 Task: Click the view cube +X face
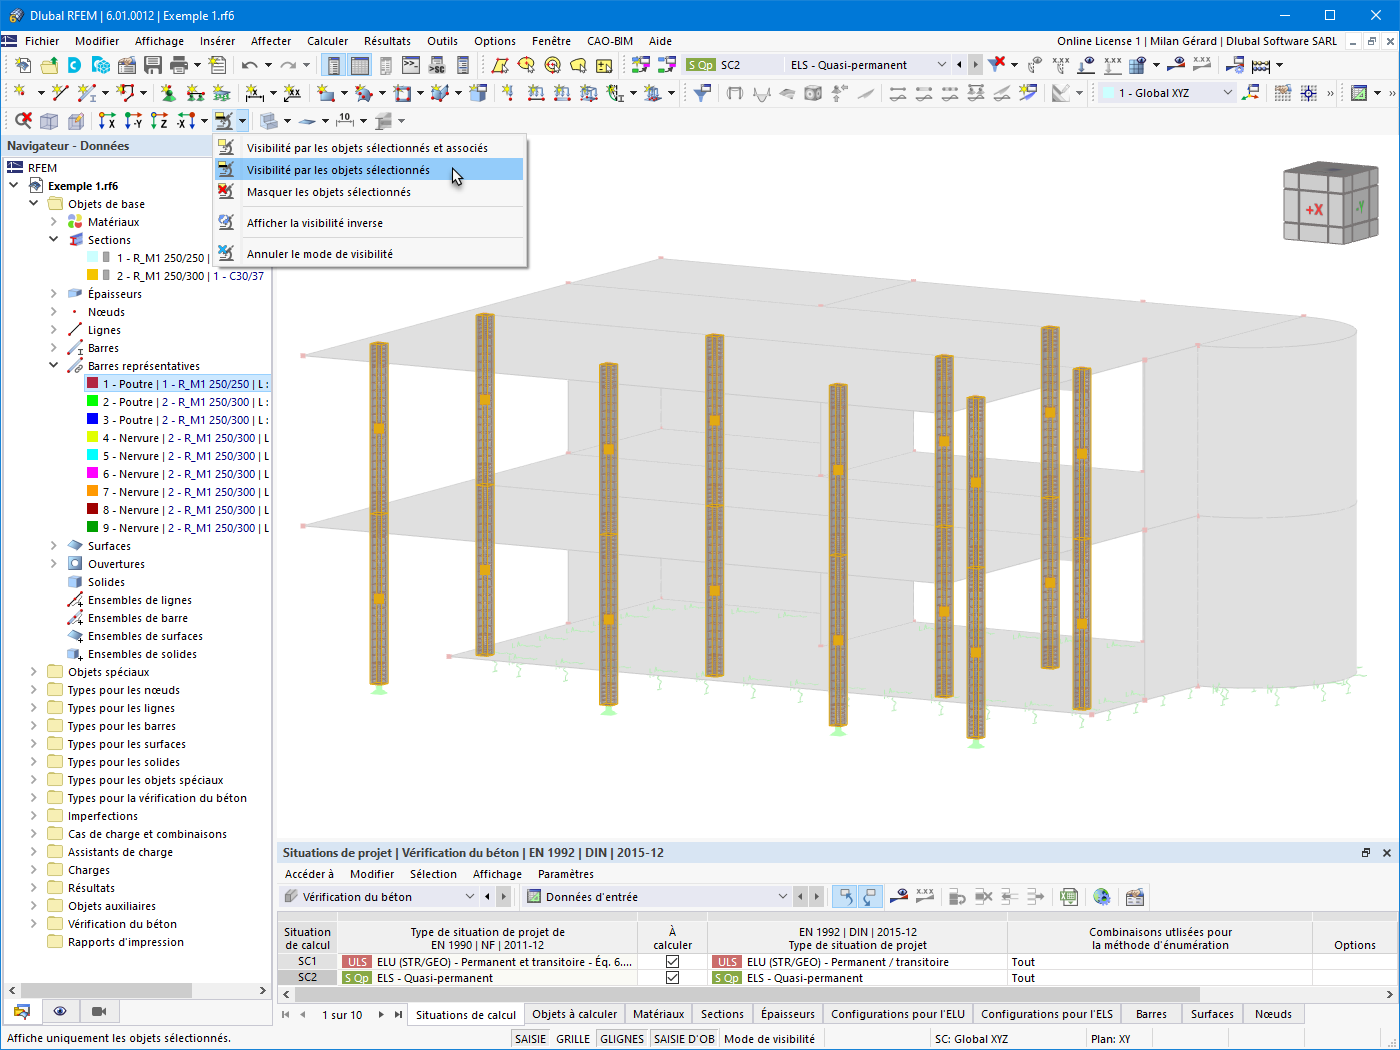[x=1314, y=210]
